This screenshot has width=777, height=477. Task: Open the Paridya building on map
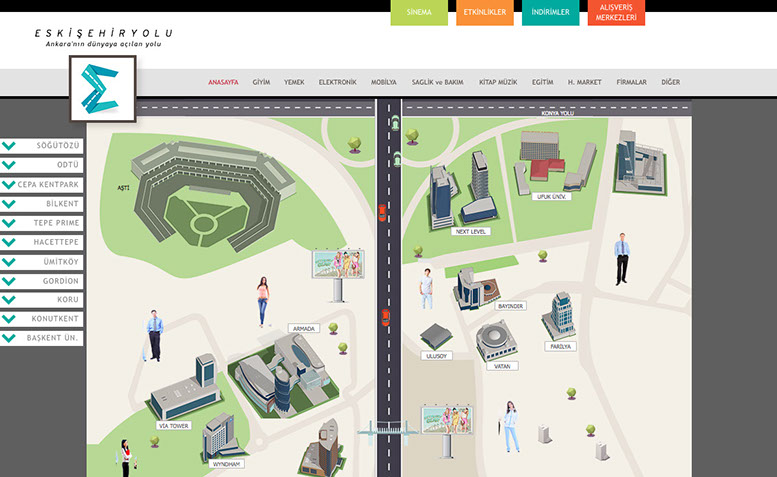[559, 316]
